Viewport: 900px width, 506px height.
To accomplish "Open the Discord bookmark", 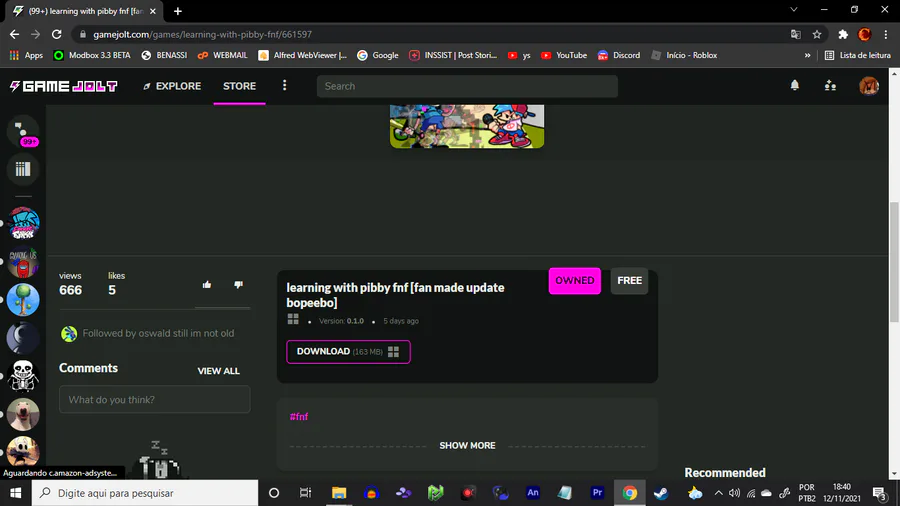I will pyautogui.click(x=619, y=55).
